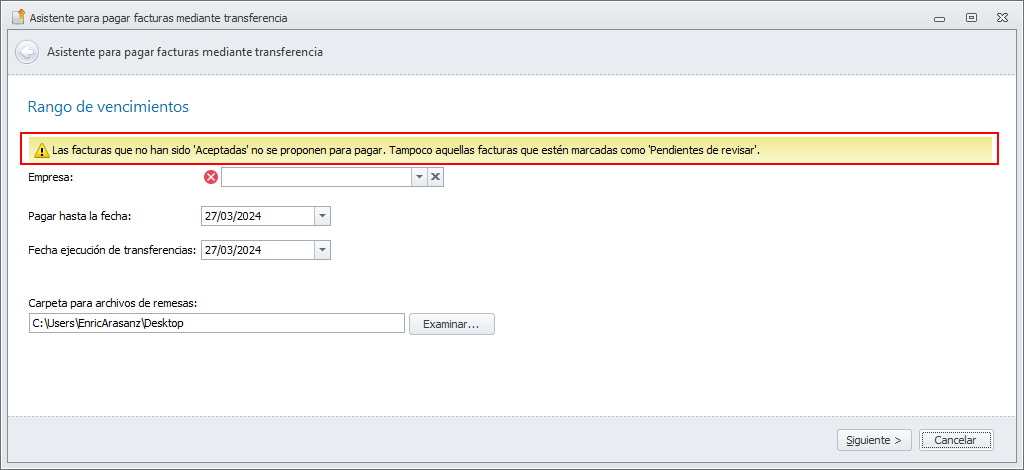Image resolution: width=1024 pixels, height=470 pixels.
Task: Click inside the Empresa text field
Action: tap(316, 177)
